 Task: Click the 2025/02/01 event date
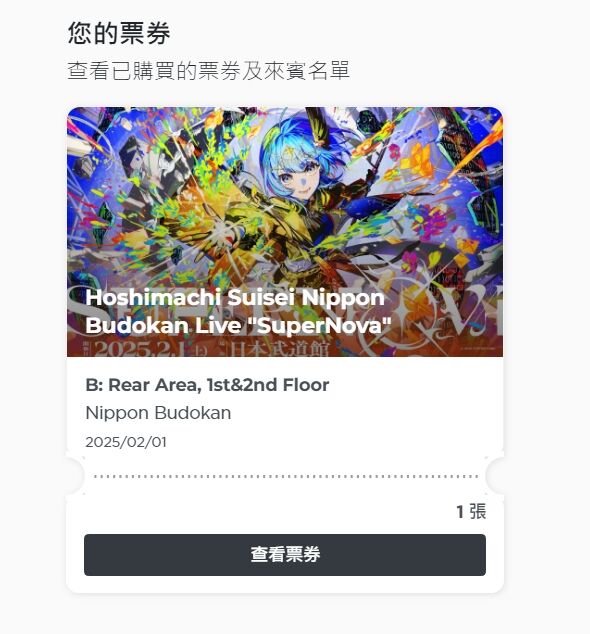point(126,442)
